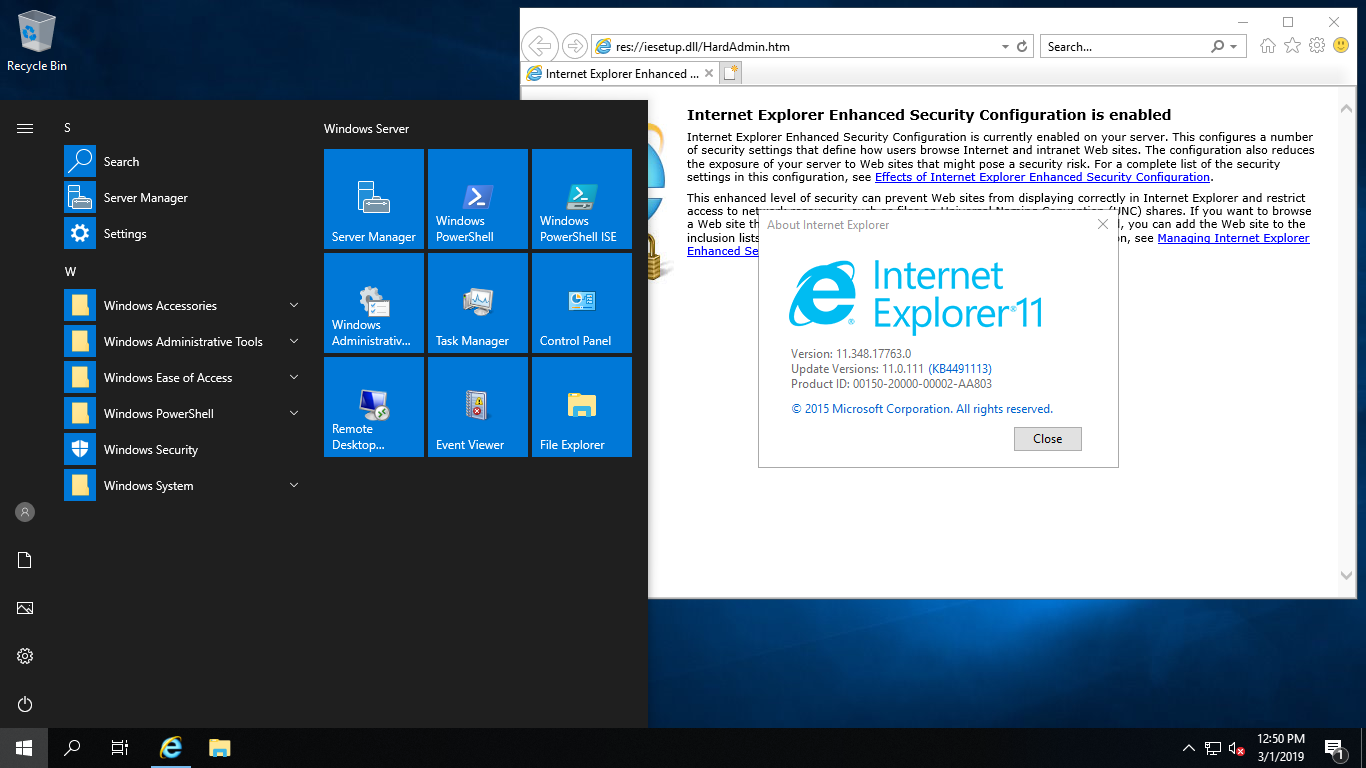Expand Windows Administrative Tools folder
Viewport: 1366px width, 768px height.
(184, 342)
